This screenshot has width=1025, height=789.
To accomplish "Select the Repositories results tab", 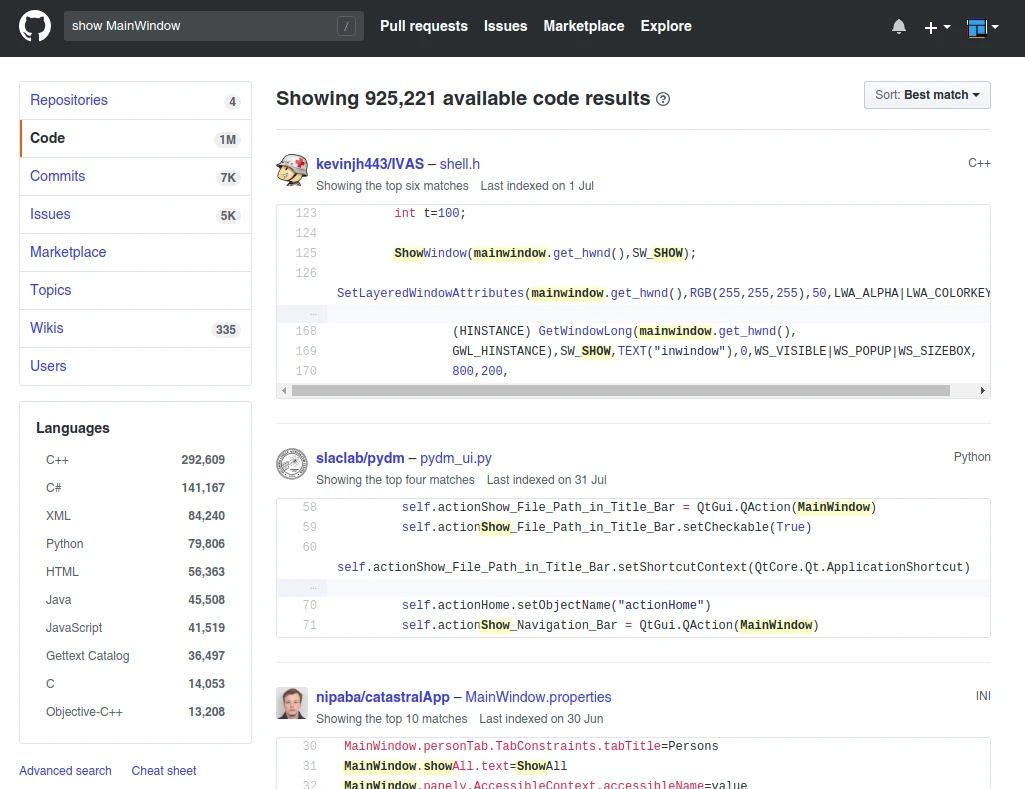I will (136, 101).
